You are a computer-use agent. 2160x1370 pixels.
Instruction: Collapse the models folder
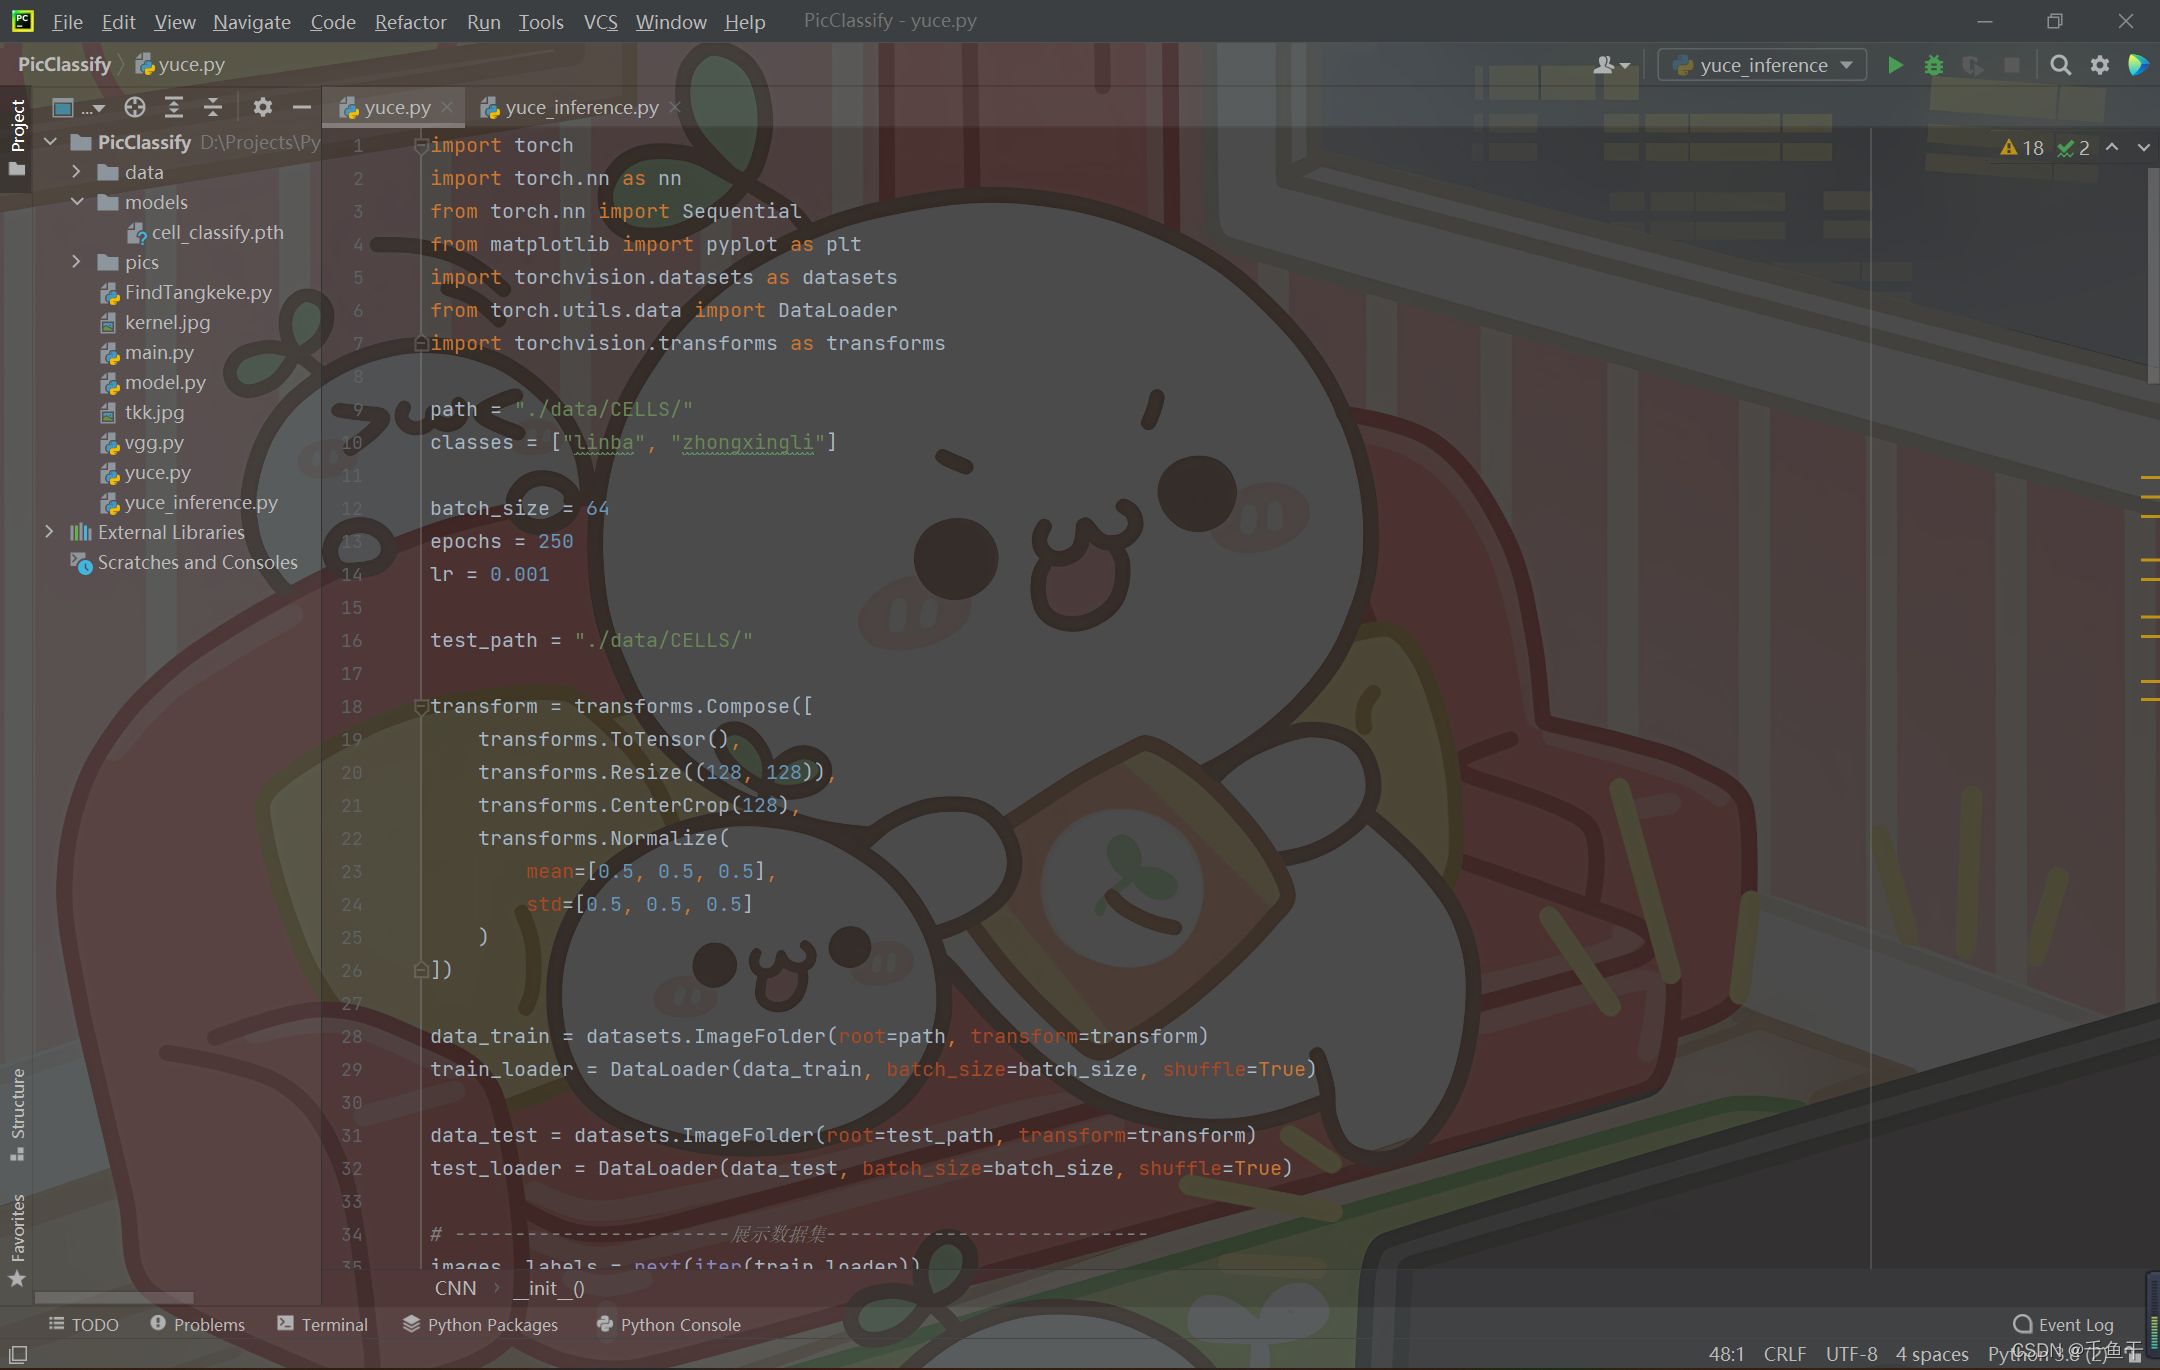tap(76, 202)
